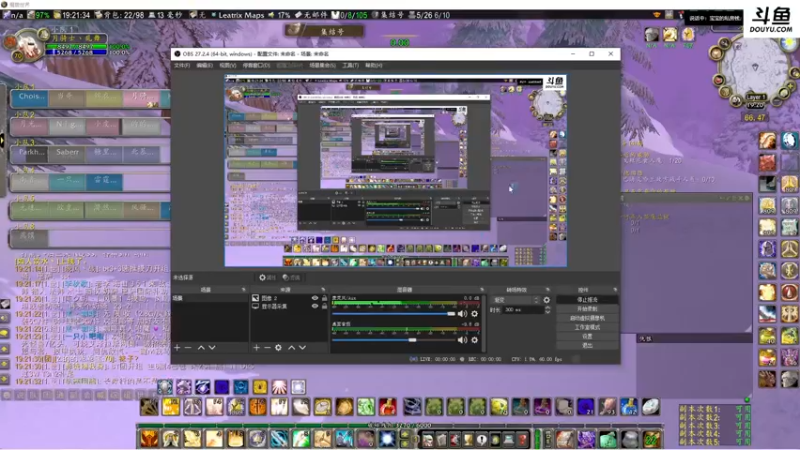The width and height of the screenshot is (800, 450).
Task: Click the 开始录制 button
Action: (x=587, y=309)
